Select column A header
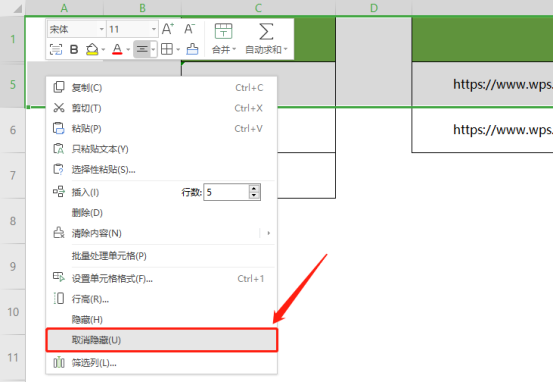 click(64, 8)
